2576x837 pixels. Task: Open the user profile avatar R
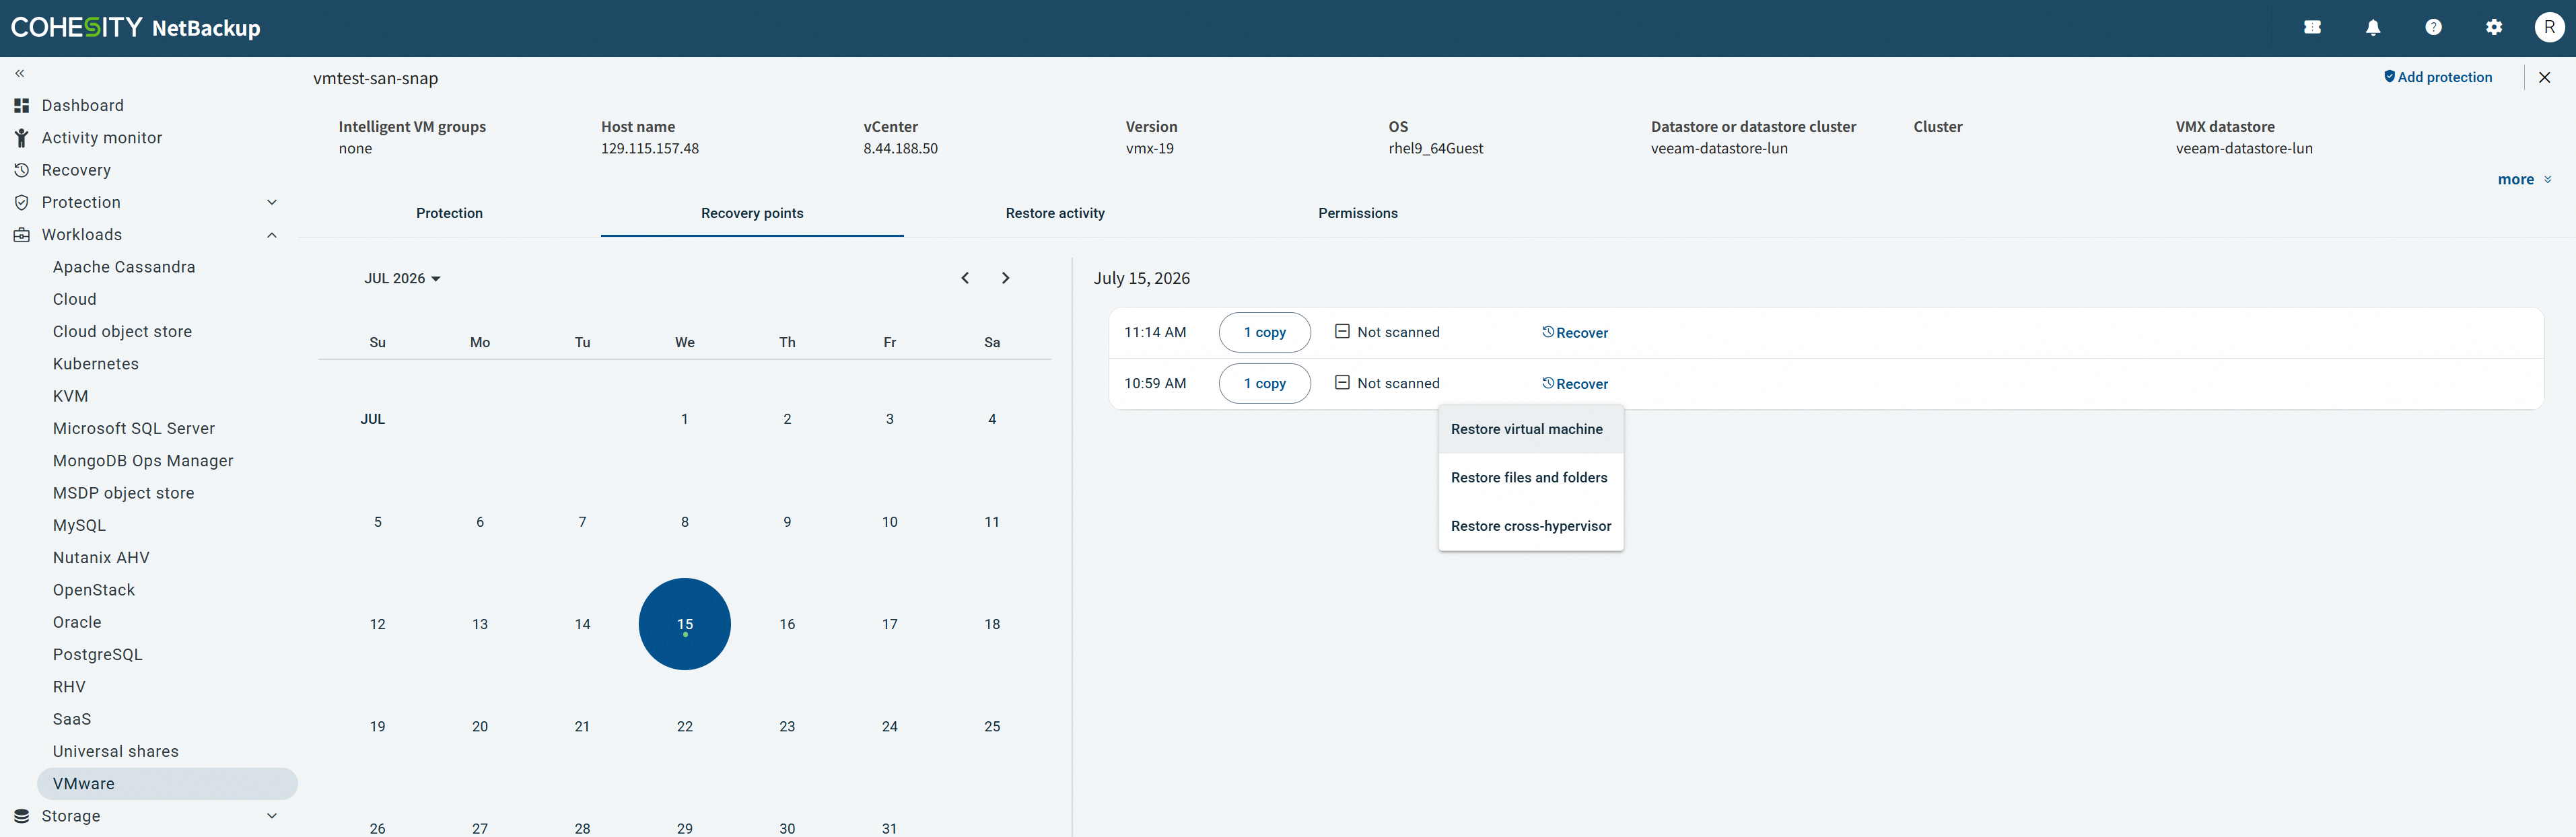2549,28
